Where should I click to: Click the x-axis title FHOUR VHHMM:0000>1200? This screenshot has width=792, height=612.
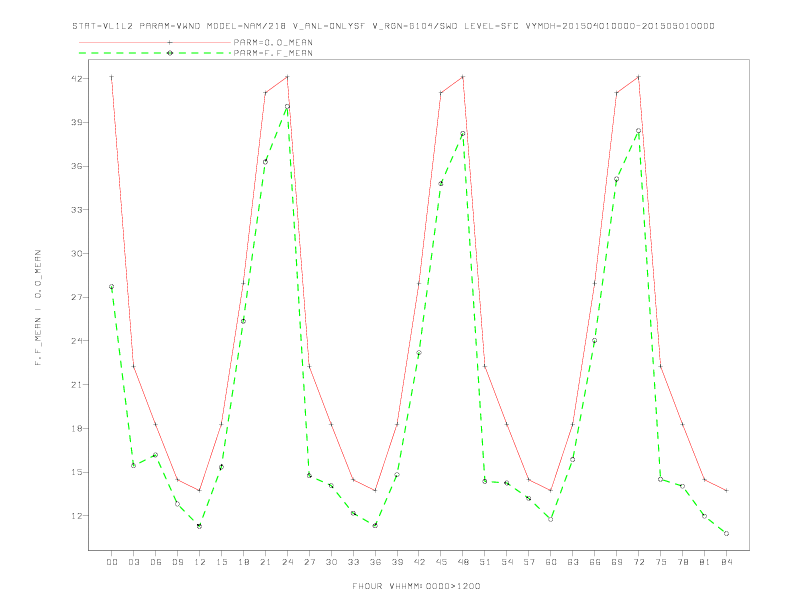pos(416,586)
